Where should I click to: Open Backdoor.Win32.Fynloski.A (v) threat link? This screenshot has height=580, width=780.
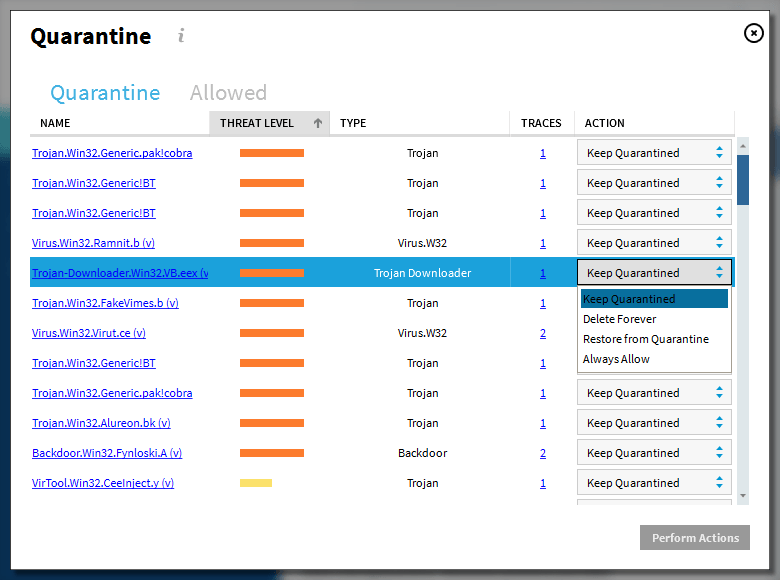click(107, 453)
